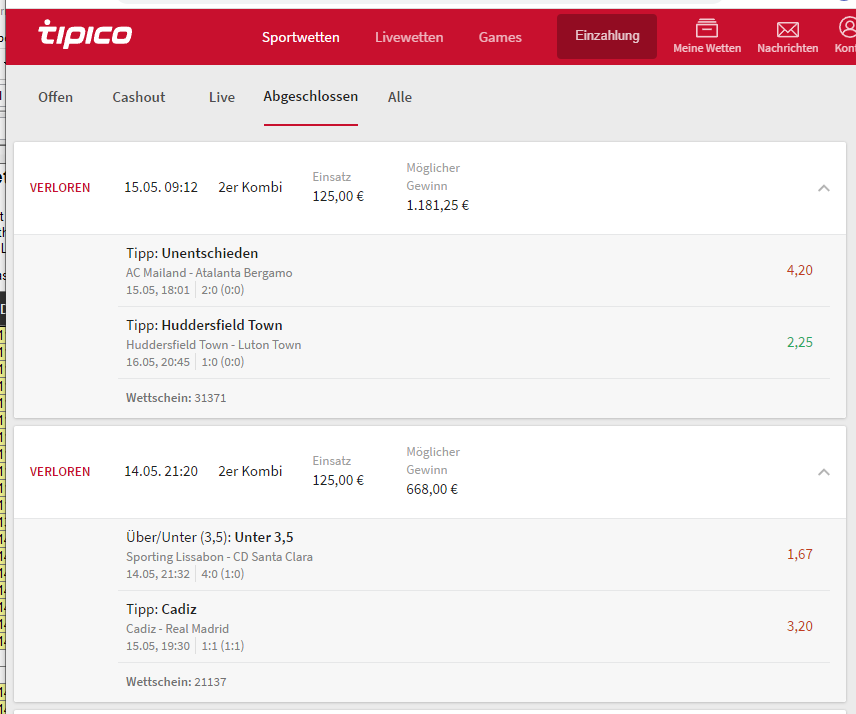Image resolution: width=856 pixels, height=714 pixels.
Task: Show the Alle bets tab
Action: pos(400,97)
